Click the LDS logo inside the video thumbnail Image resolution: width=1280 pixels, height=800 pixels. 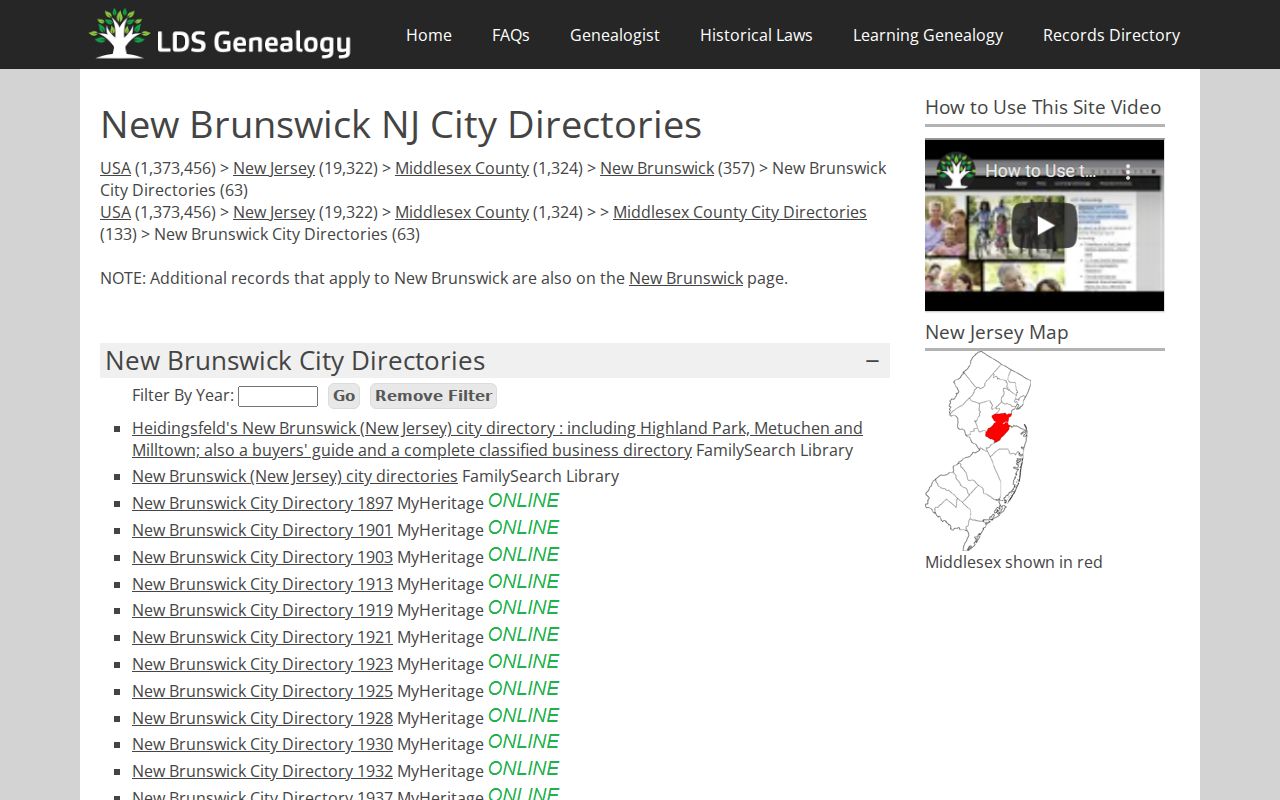click(956, 171)
